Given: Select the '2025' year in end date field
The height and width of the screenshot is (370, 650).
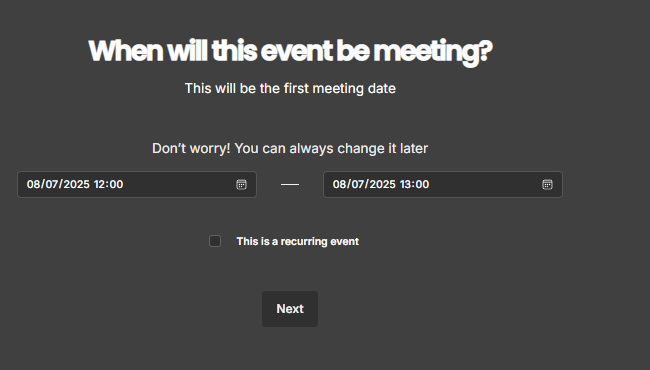Looking at the screenshot, I should [382, 184].
